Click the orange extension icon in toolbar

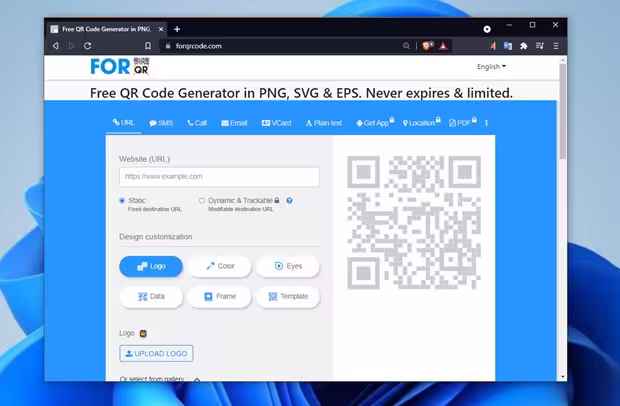493,46
